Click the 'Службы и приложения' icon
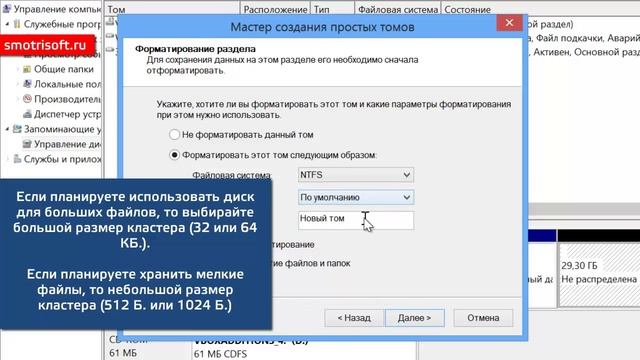640x360 pixels. [17, 159]
